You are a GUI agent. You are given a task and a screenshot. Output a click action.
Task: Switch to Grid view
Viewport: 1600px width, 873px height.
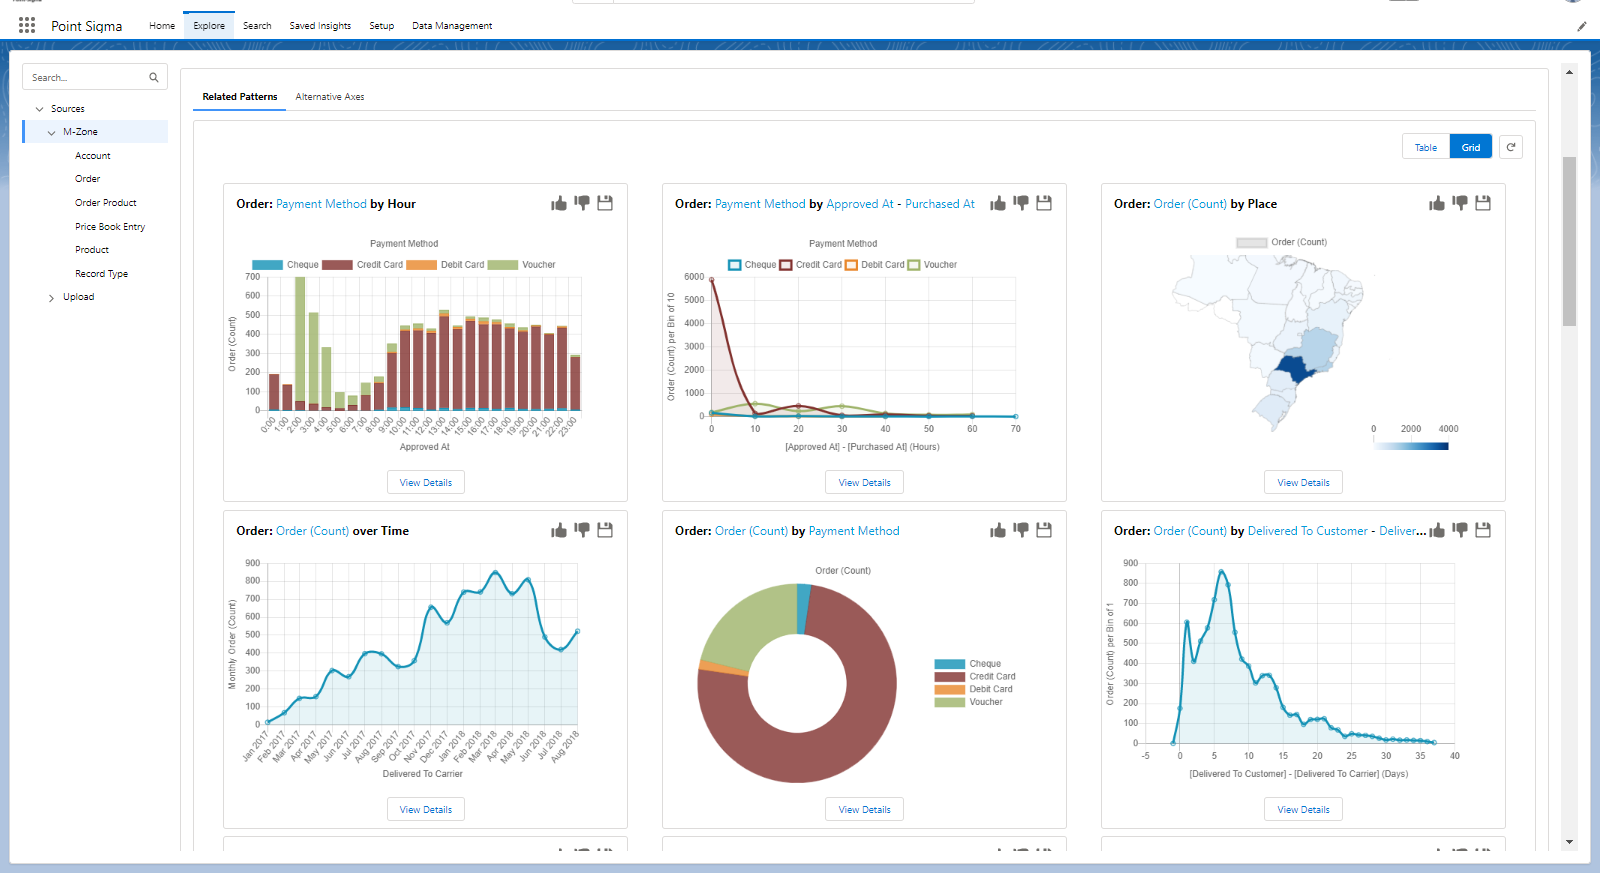[x=1470, y=147]
